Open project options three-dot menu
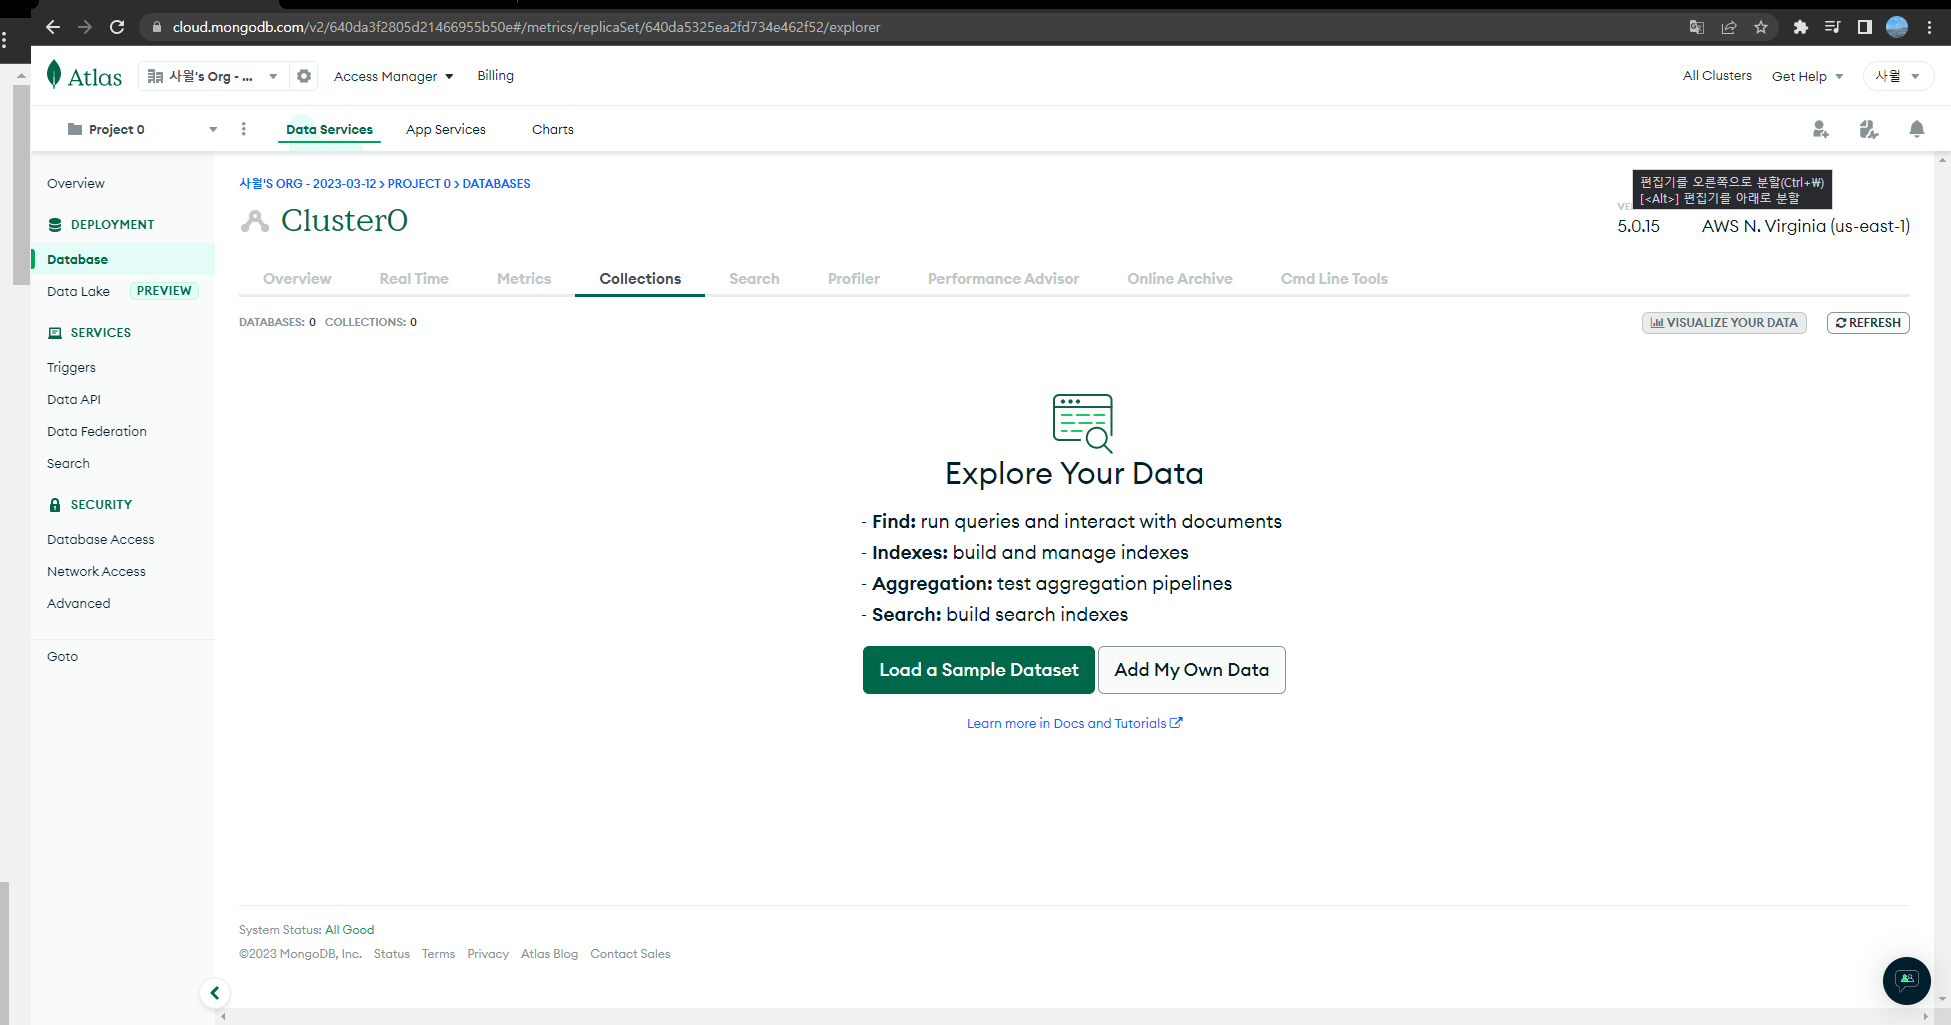Screen dimensions: 1951x1025 tap(243, 129)
